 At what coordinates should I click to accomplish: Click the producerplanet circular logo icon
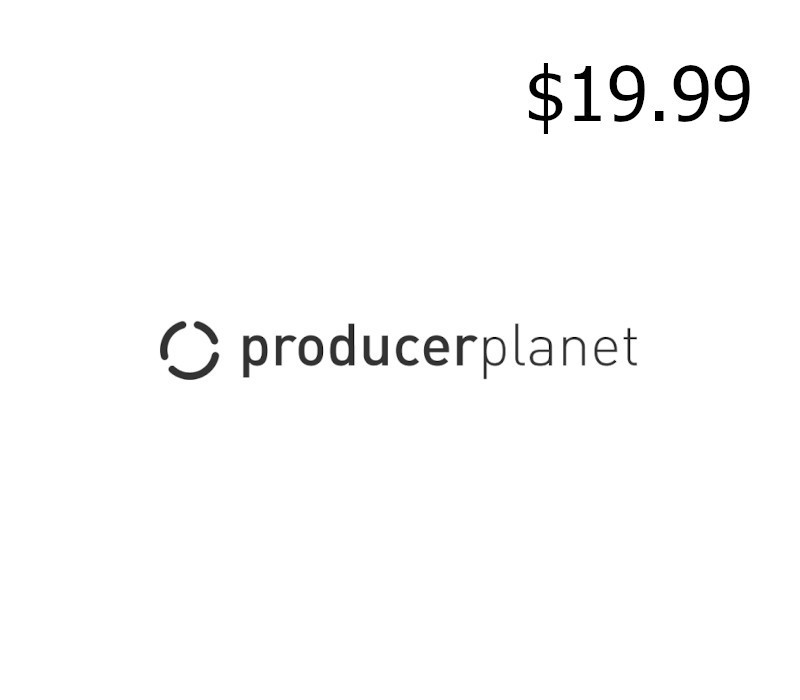point(189,350)
